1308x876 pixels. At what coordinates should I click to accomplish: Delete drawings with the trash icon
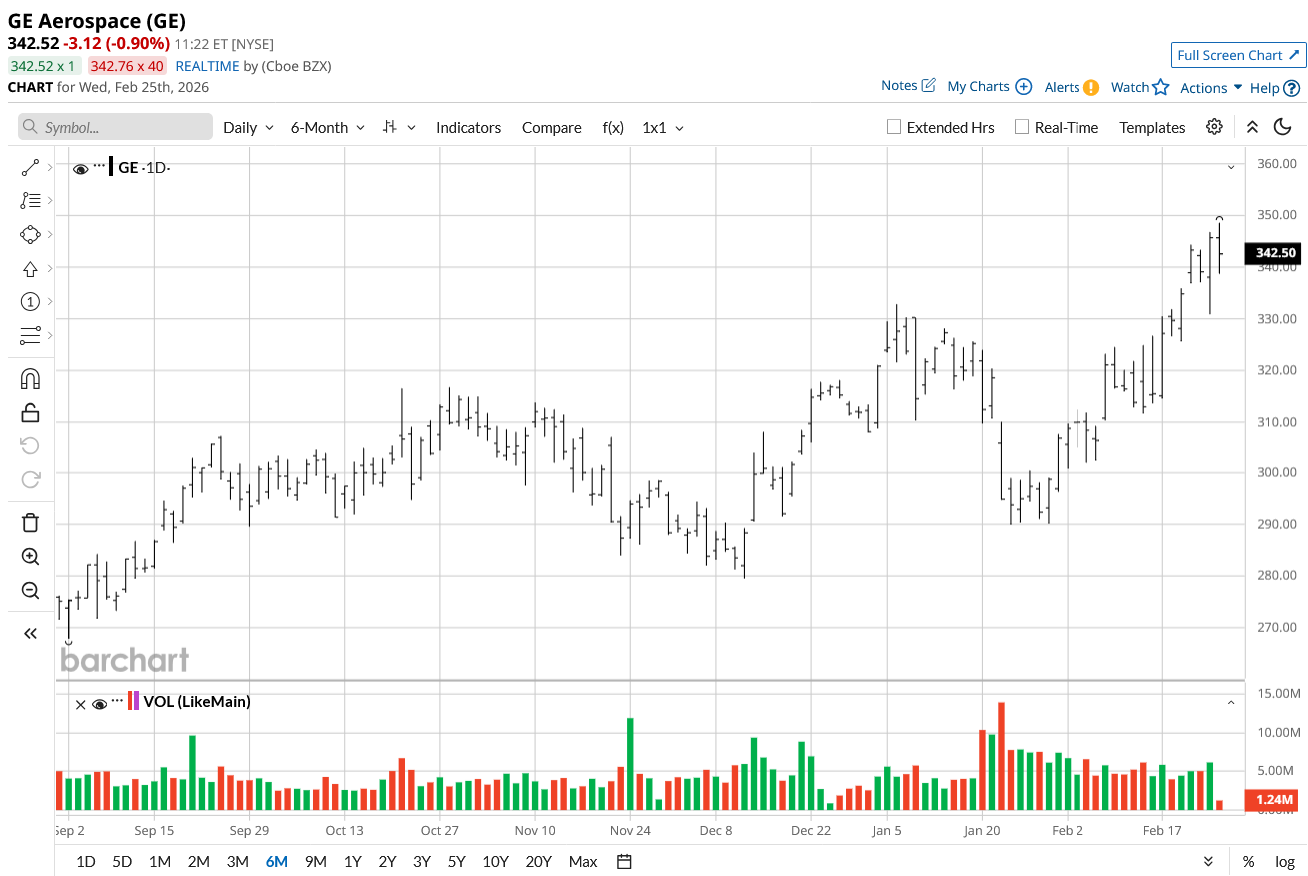coord(30,522)
